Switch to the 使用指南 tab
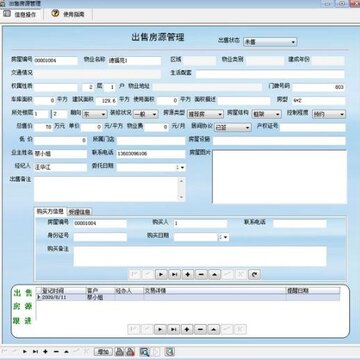The width and height of the screenshot is (360, 360). 69,14
